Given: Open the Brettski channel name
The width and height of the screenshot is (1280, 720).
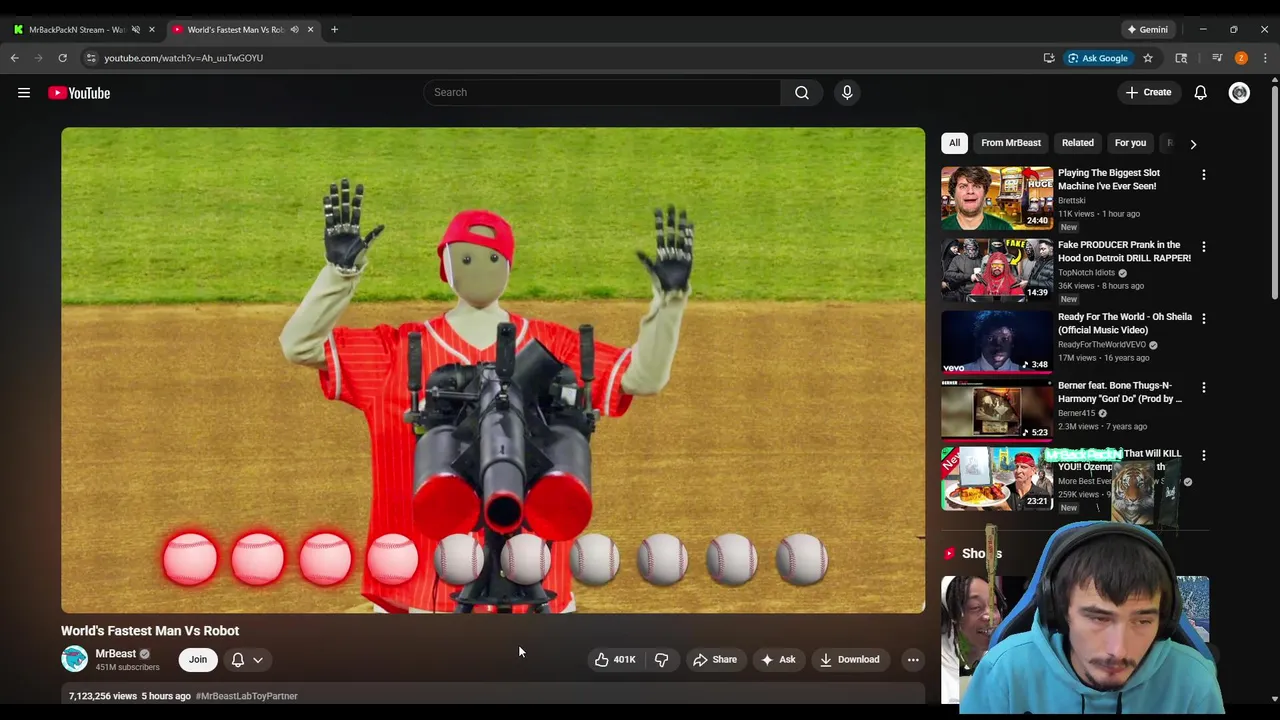Looking at the screenshot, I should (1072, 200).
